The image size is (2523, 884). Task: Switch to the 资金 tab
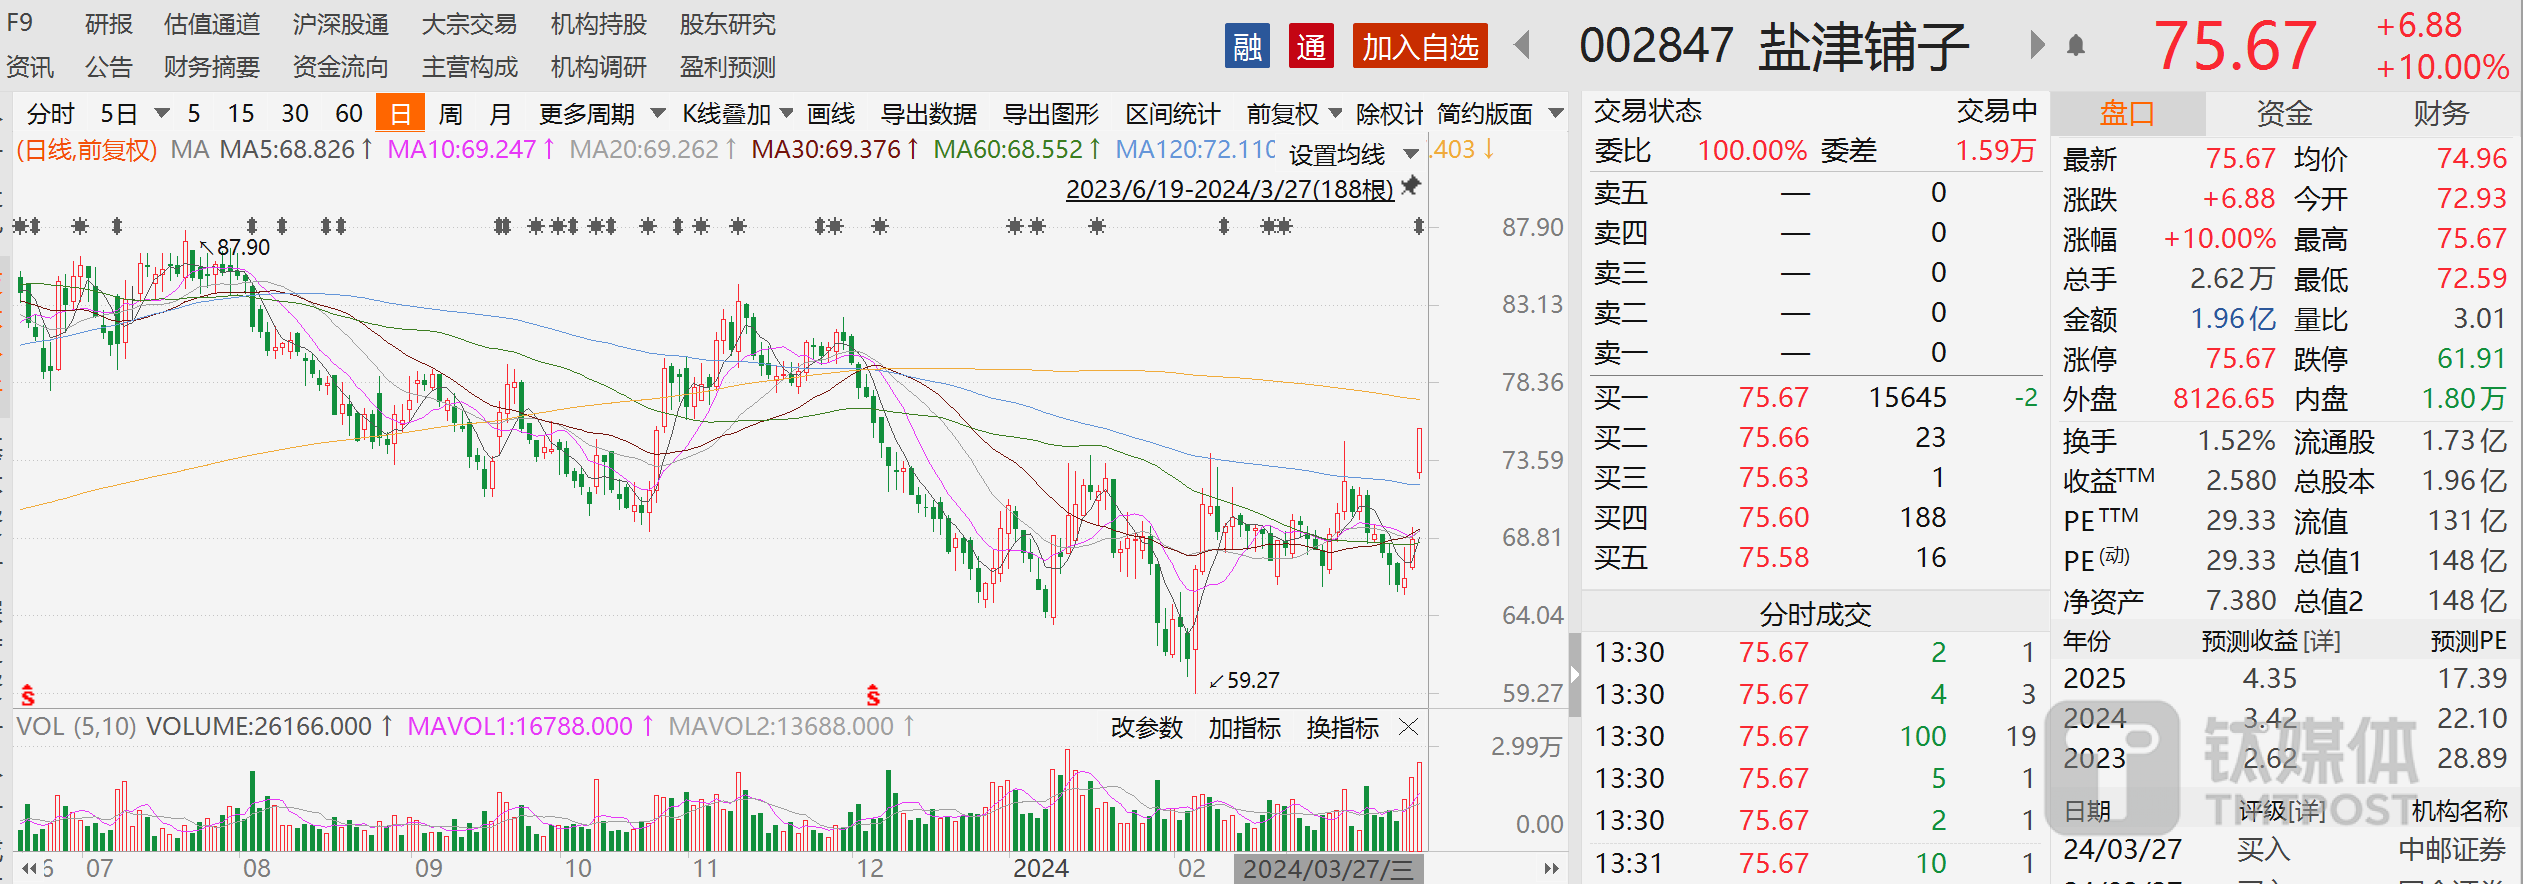(2284, 114)
